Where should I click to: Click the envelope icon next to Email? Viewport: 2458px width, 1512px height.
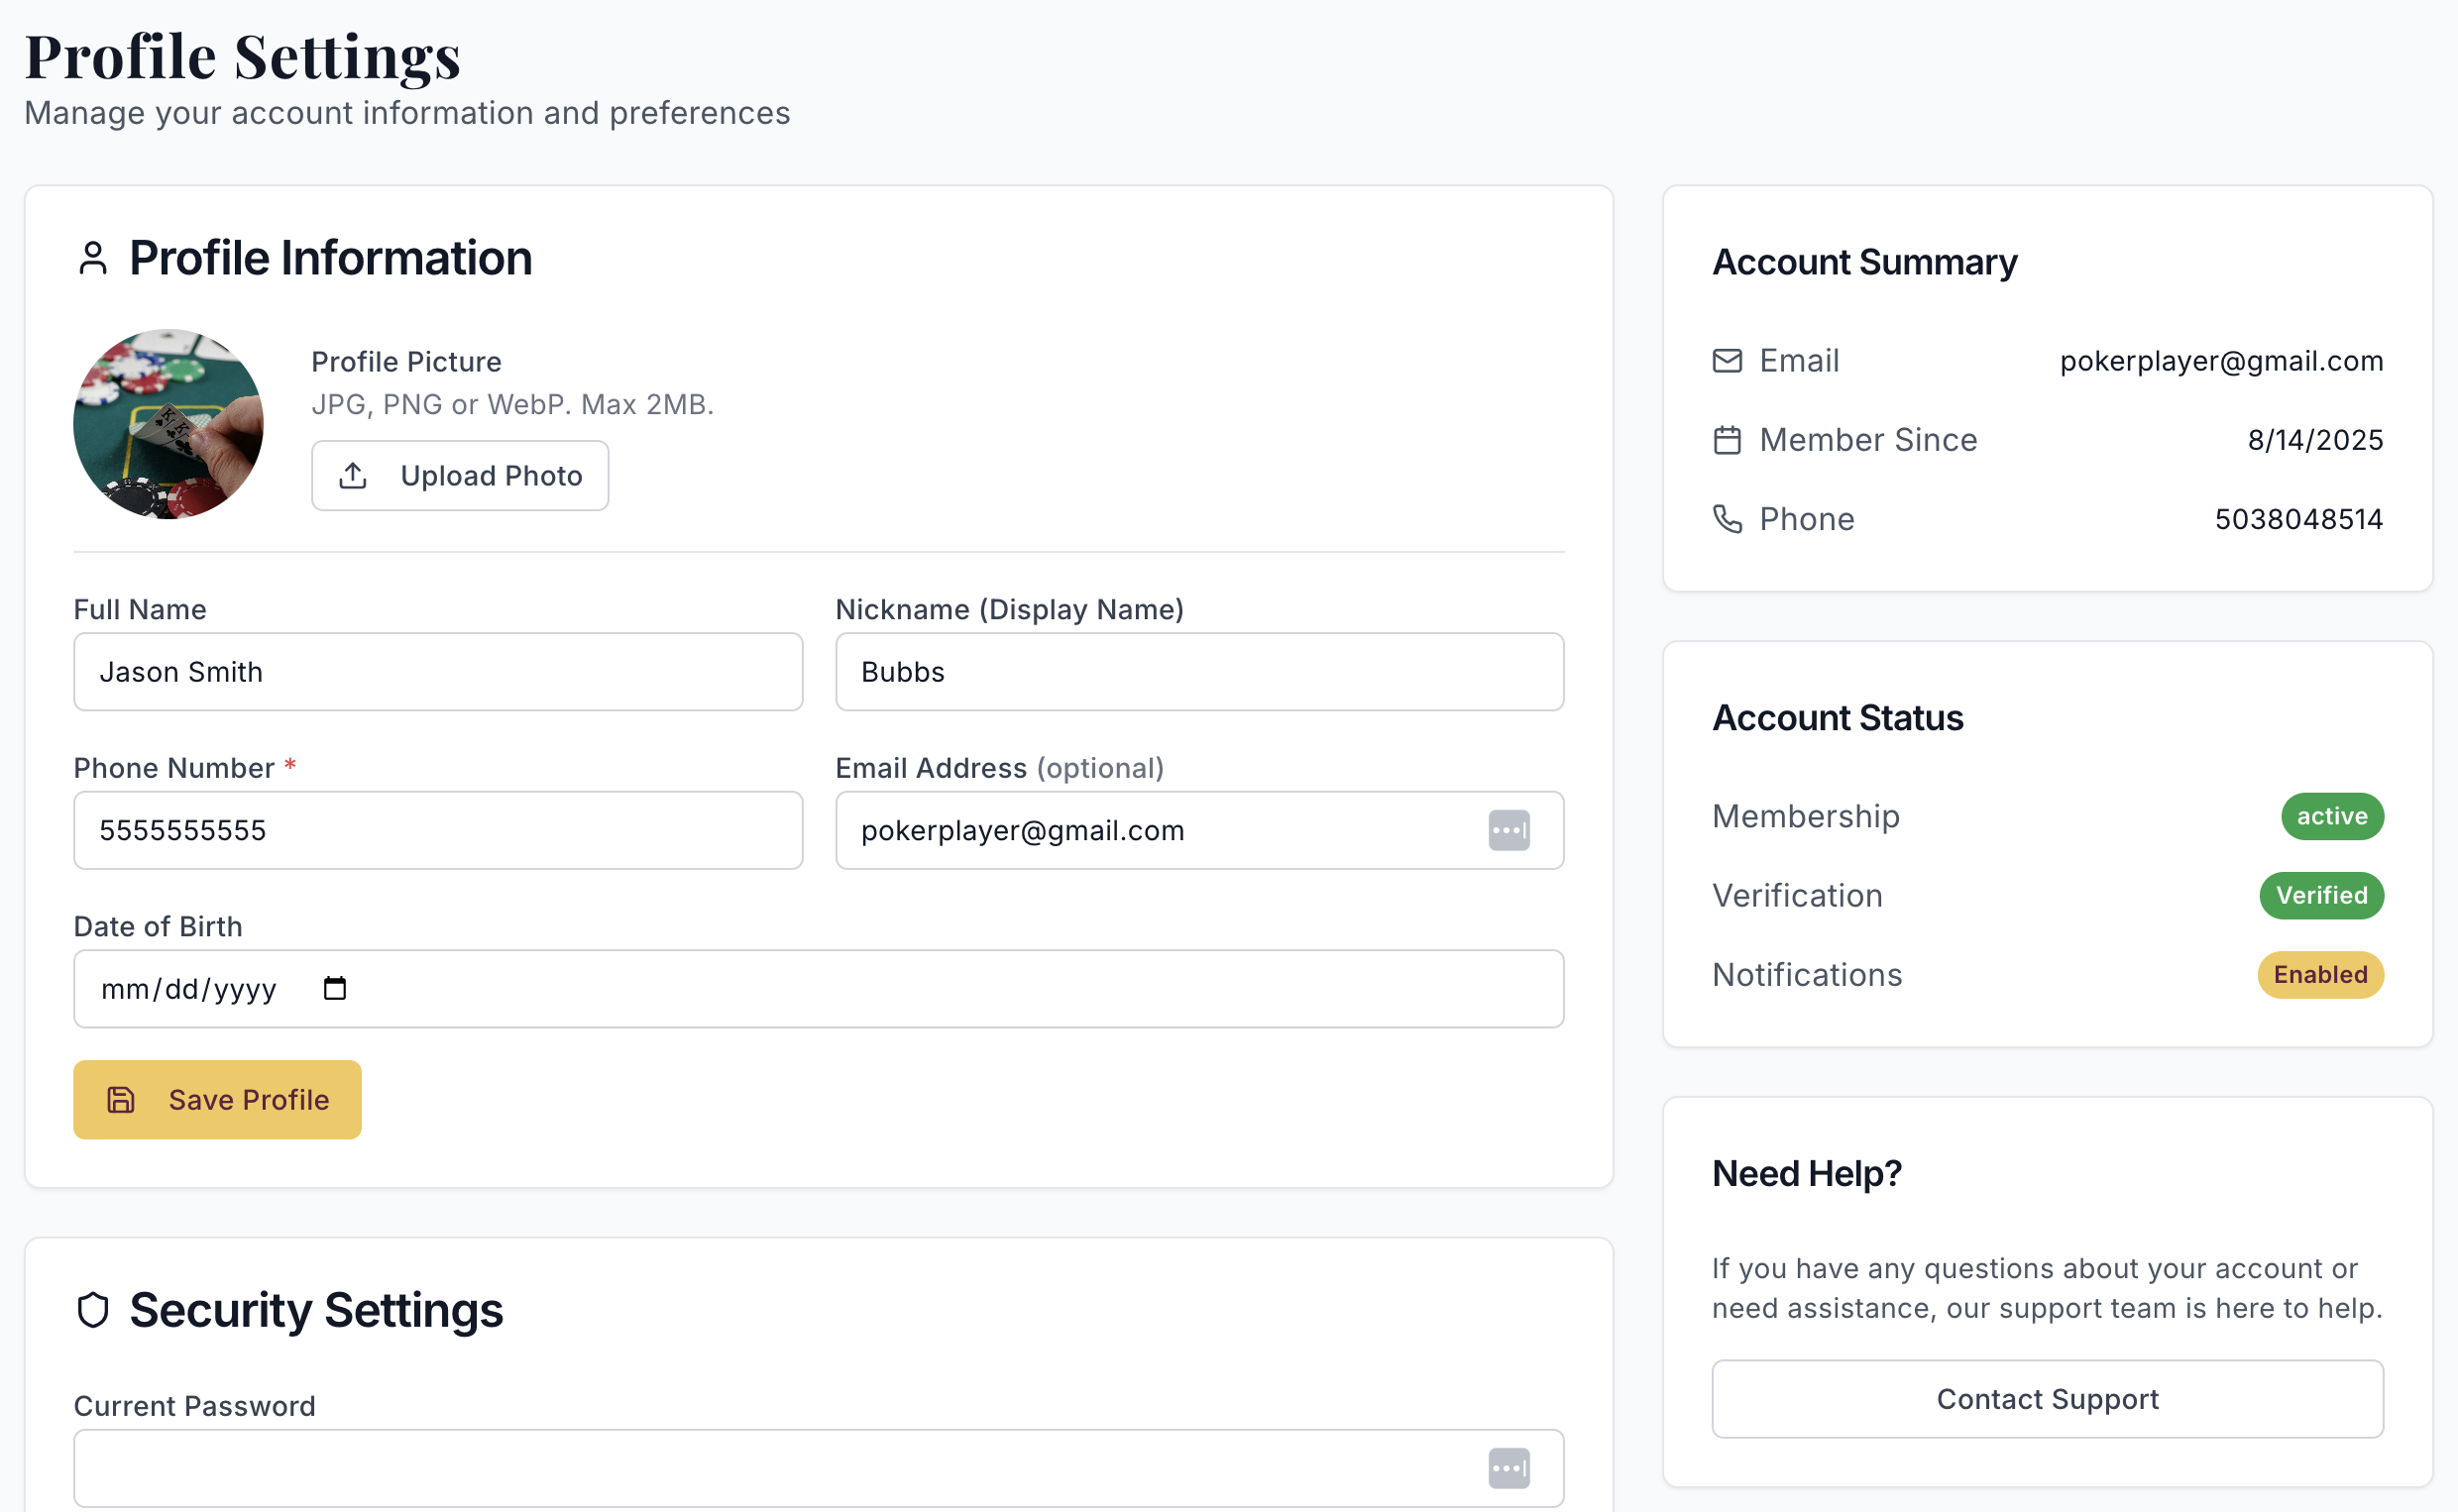point(1727,360)
